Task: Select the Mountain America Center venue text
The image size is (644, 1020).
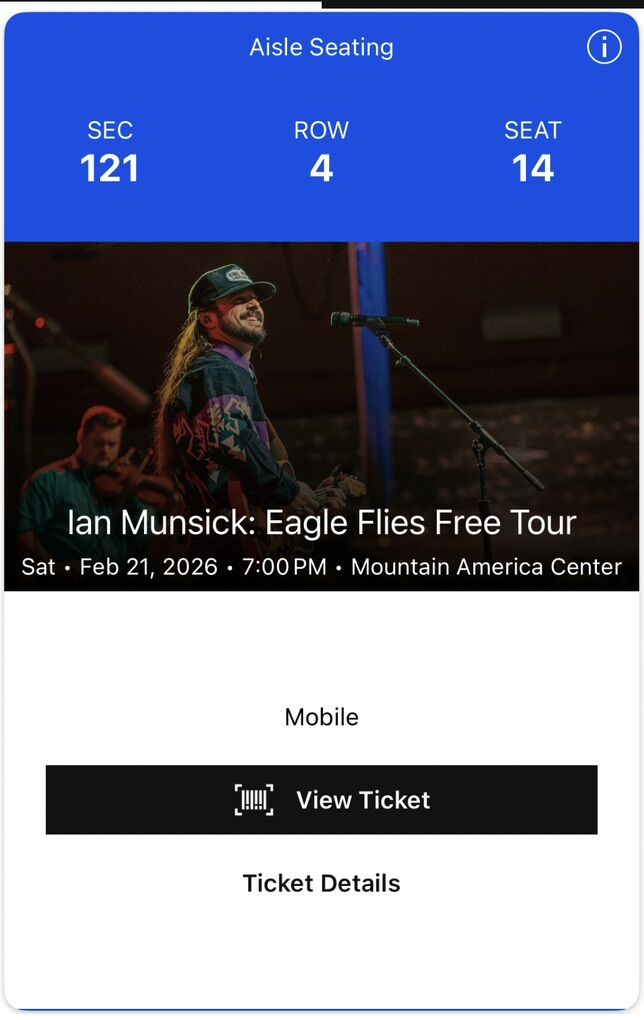Action: click(486, 567)
